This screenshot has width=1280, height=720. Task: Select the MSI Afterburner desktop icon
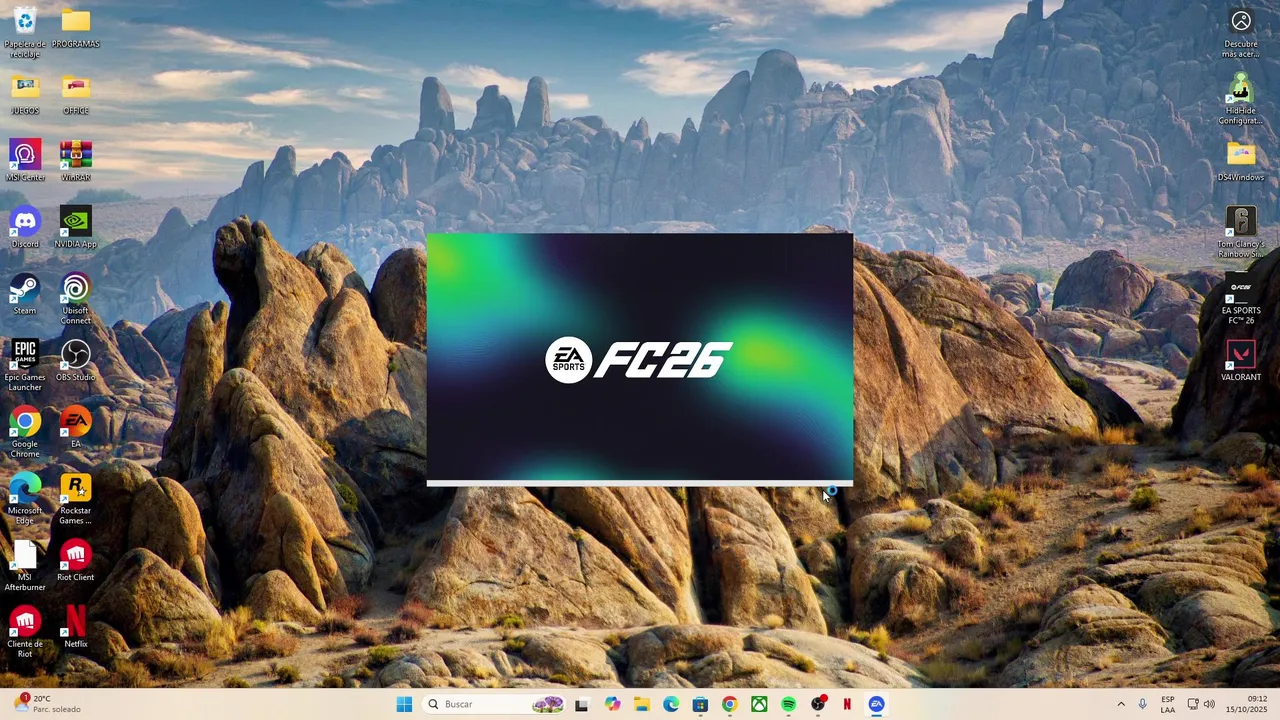coord(25,566)
